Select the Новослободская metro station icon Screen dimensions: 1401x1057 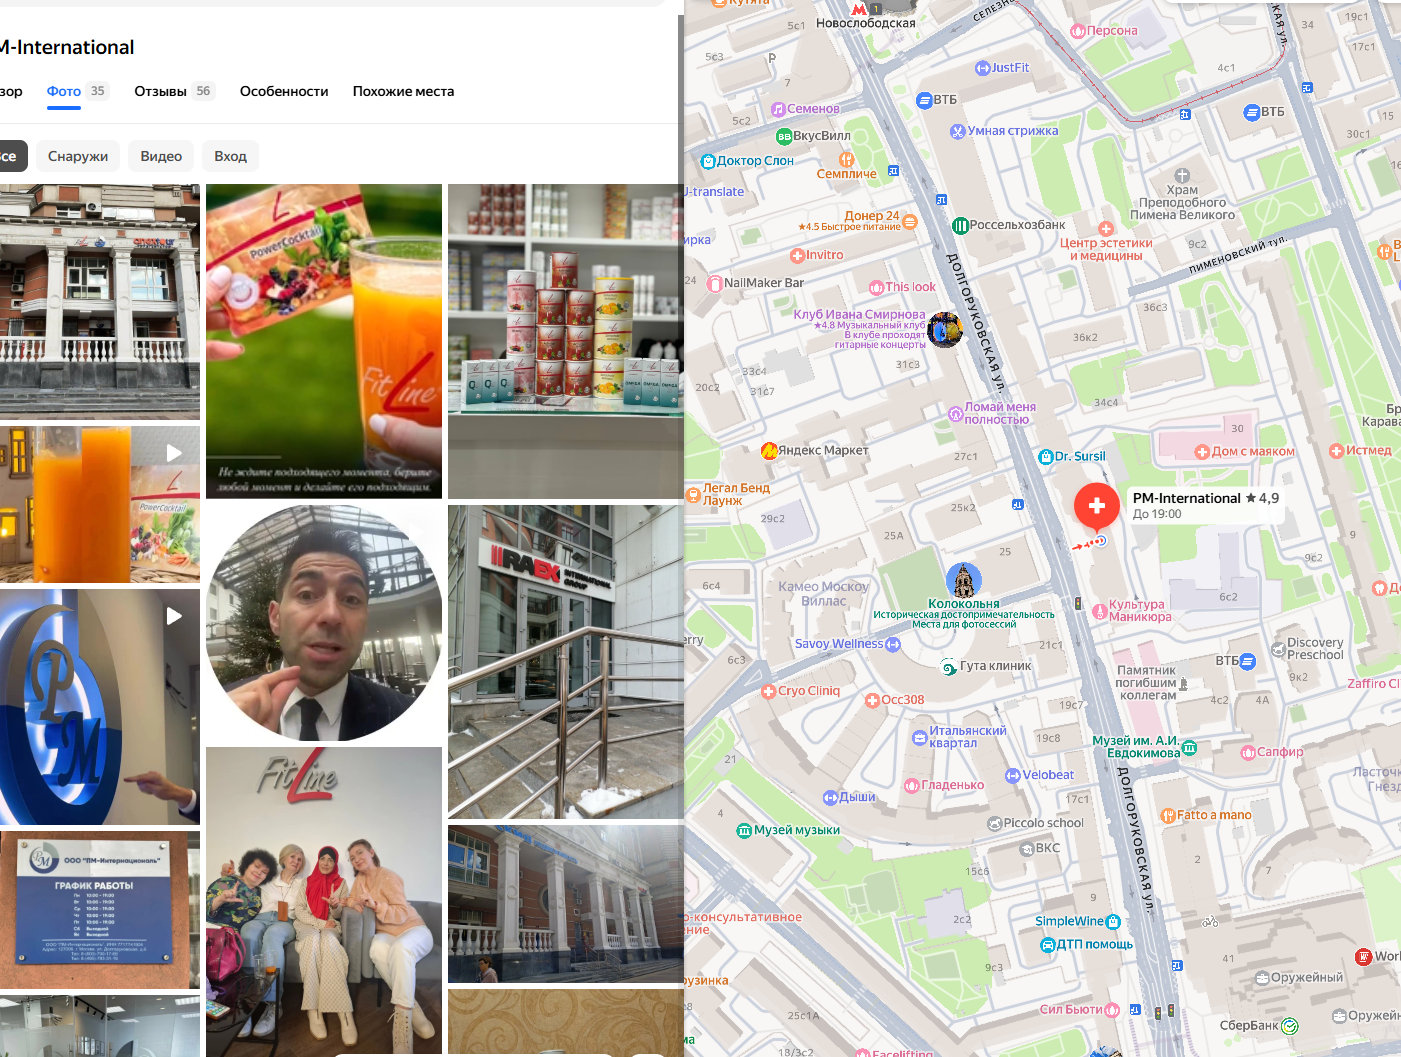coord(859,9)
